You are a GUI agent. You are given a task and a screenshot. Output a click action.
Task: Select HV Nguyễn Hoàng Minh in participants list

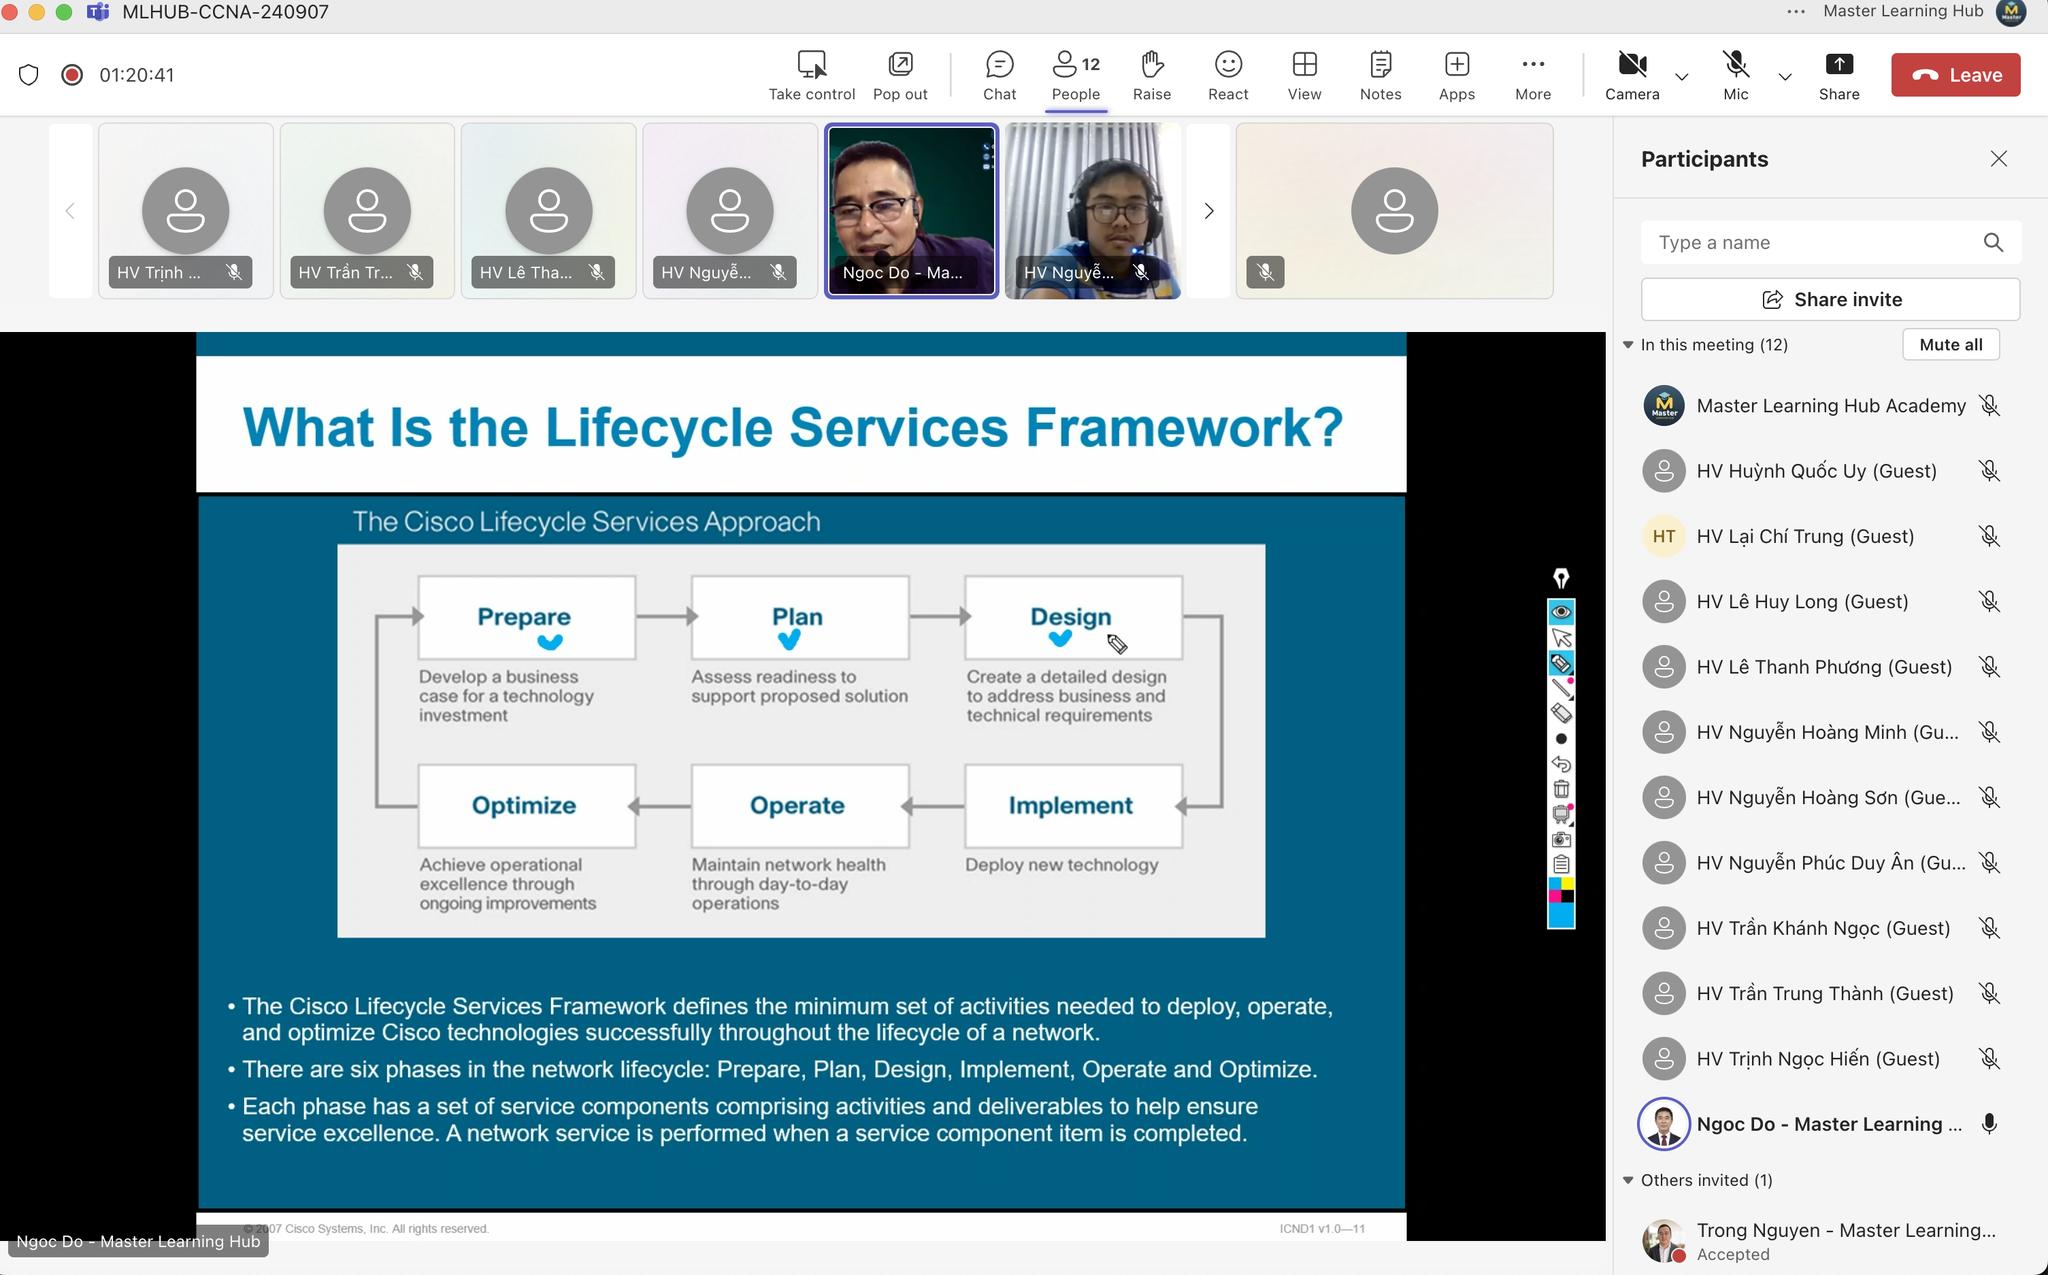[x=1820, y=732]
